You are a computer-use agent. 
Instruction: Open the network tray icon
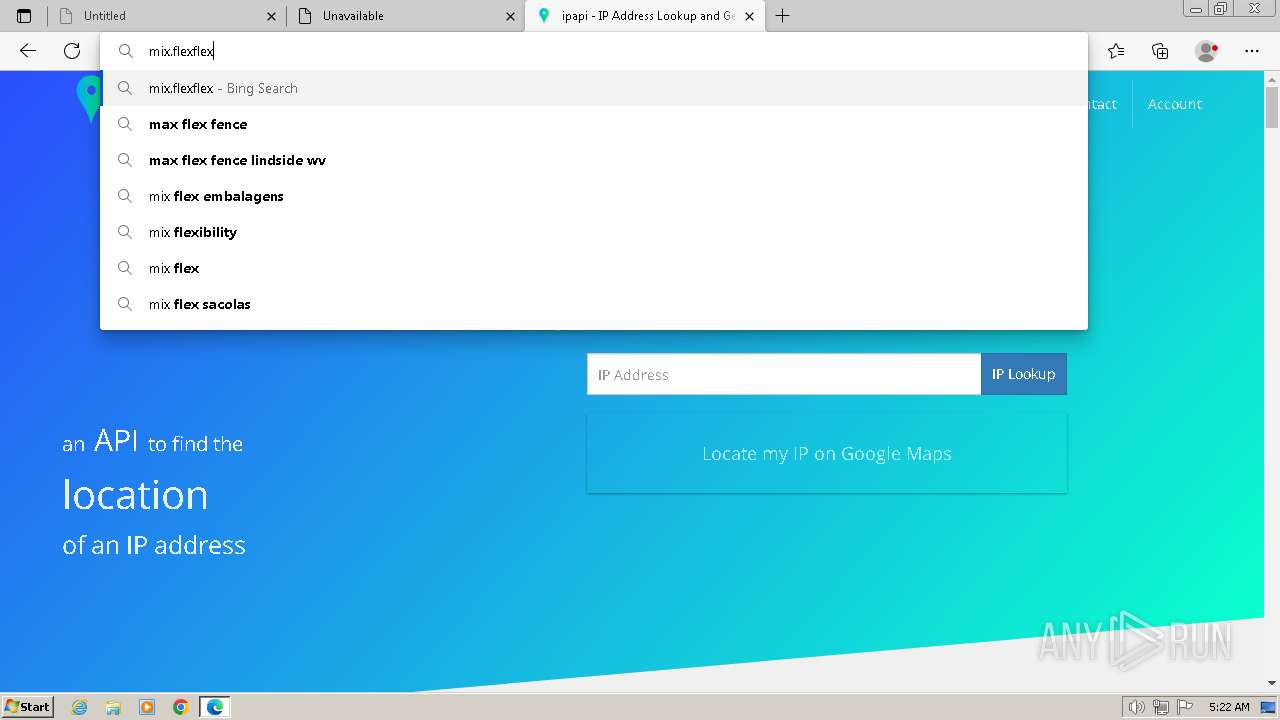point(1161,707)
